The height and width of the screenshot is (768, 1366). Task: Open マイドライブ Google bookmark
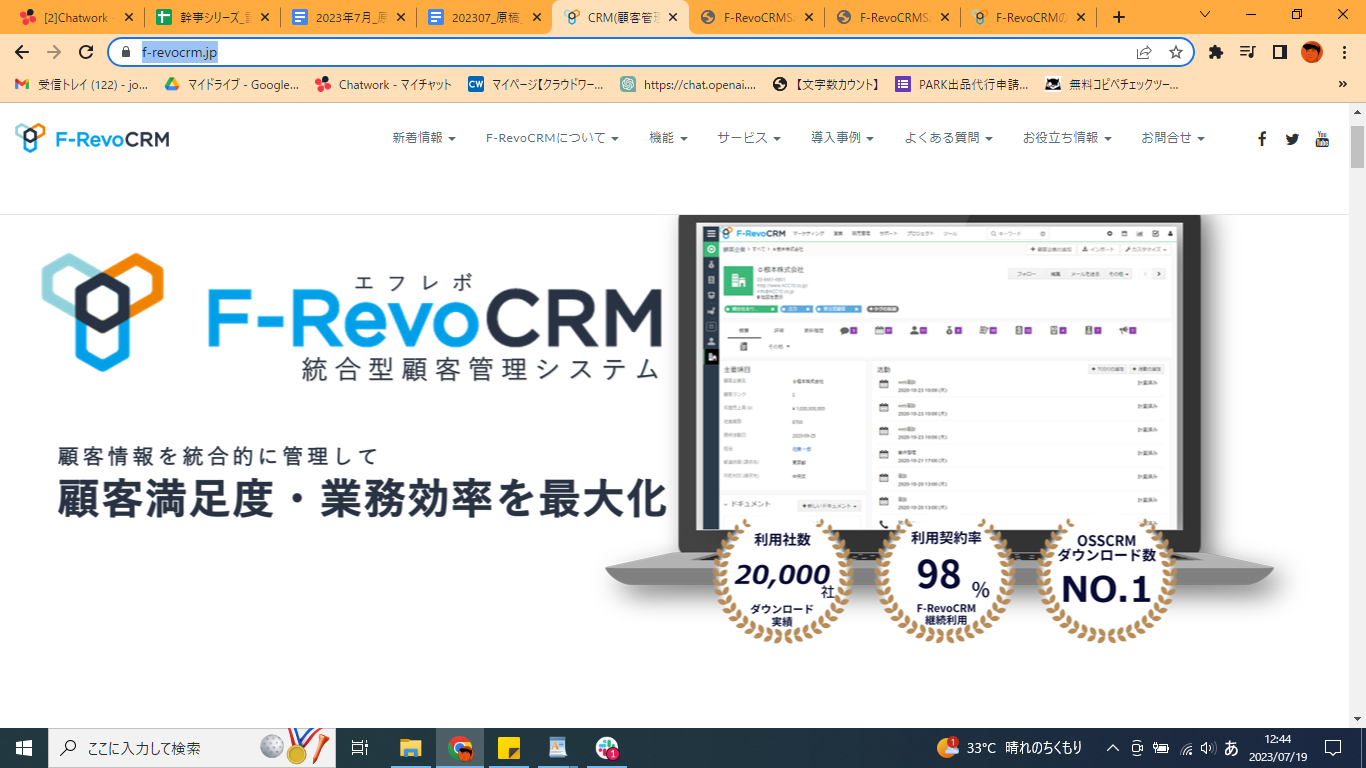click(232, 85)
